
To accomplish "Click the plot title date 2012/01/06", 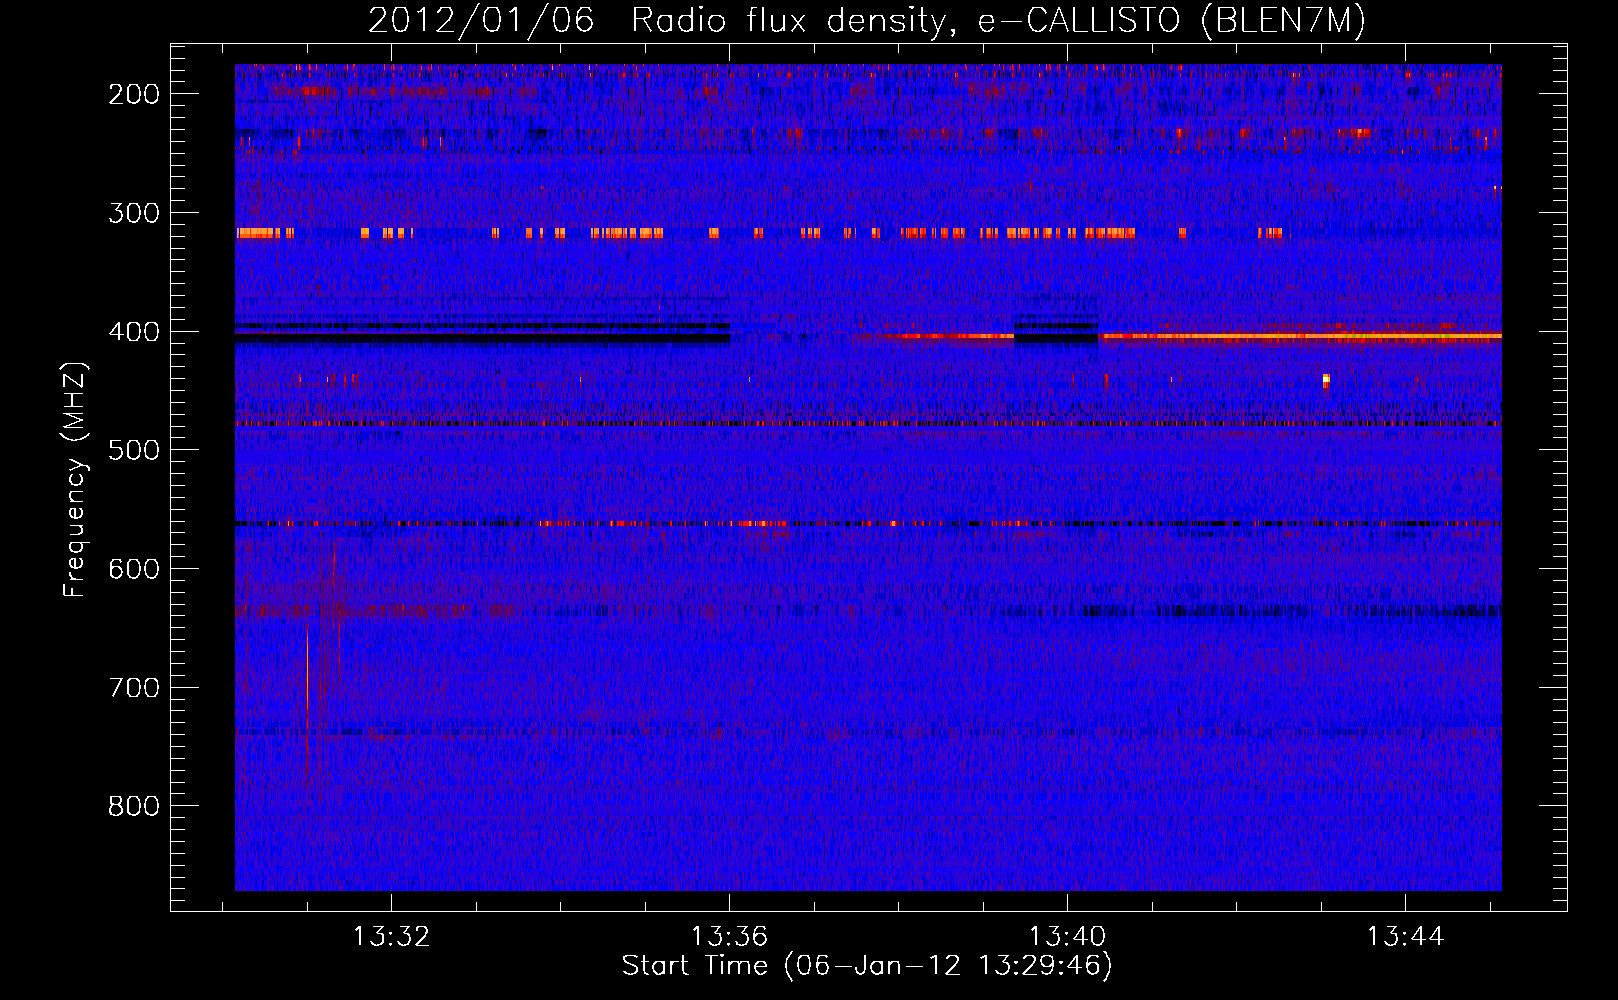I will (481, 20).
